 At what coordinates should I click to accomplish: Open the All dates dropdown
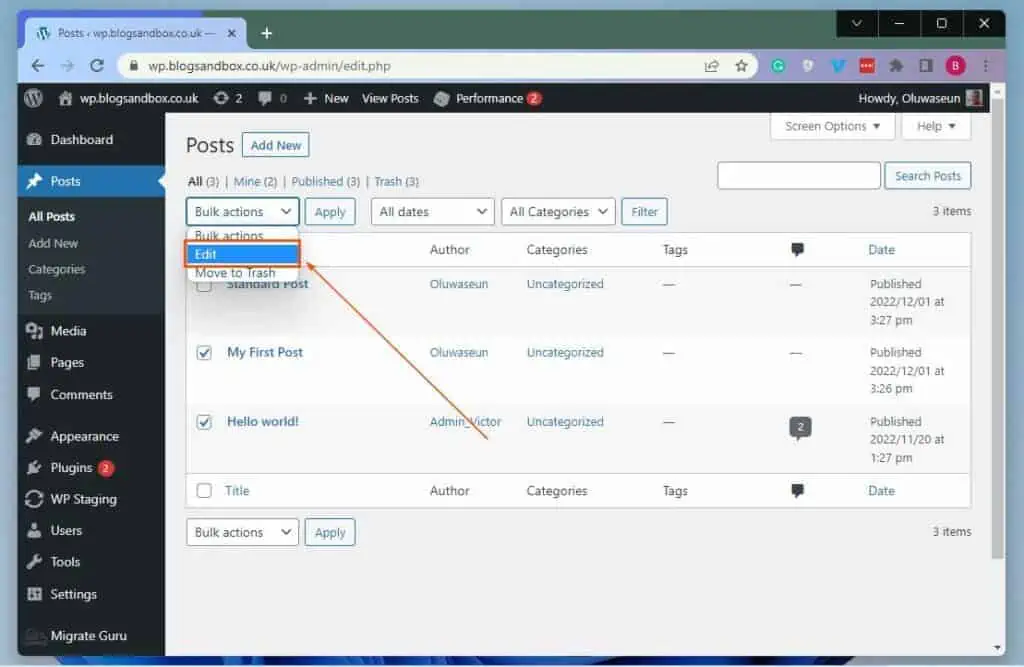coord(432,211)
